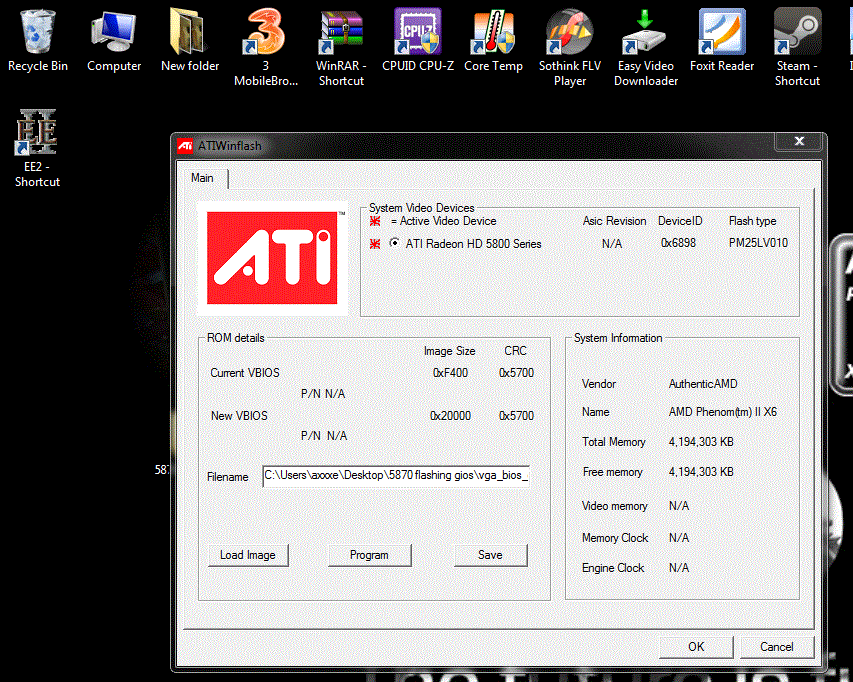The height and width of the screenshot is (682, 853).
Task: Click the Save button
Action: pos(490,555)
